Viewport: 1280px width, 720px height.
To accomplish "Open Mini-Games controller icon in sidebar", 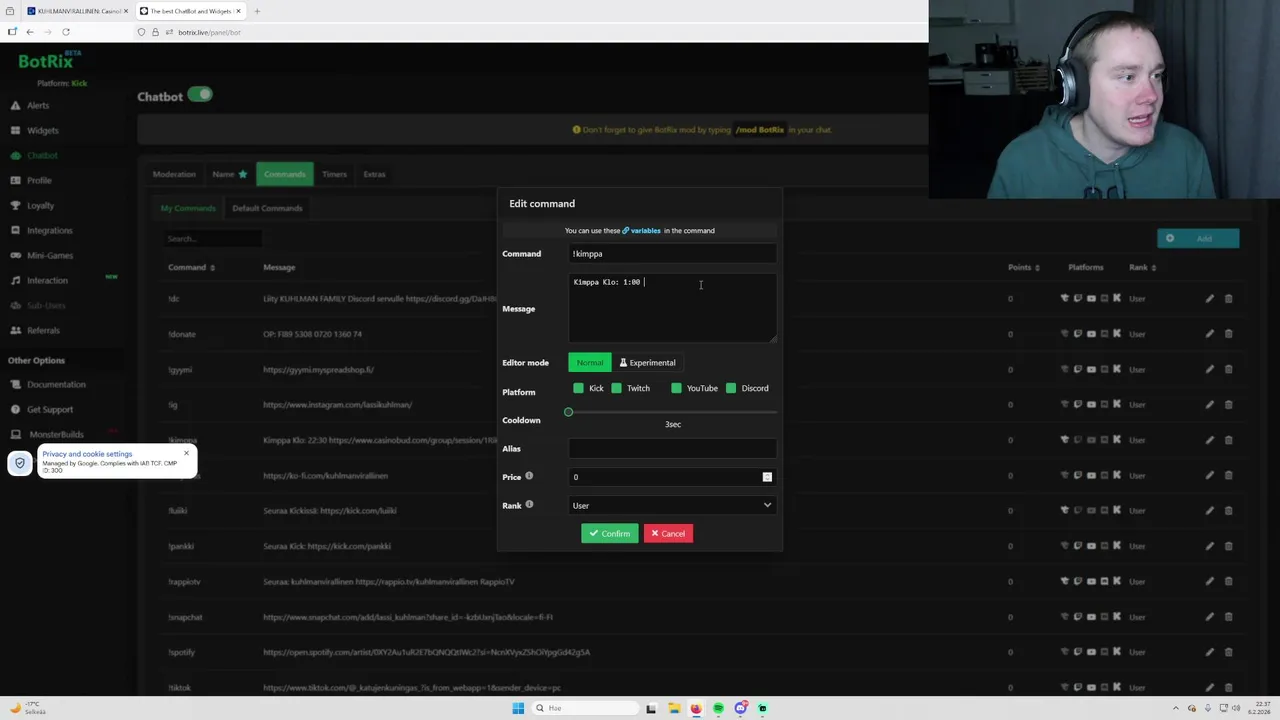I will click(15, 255).
